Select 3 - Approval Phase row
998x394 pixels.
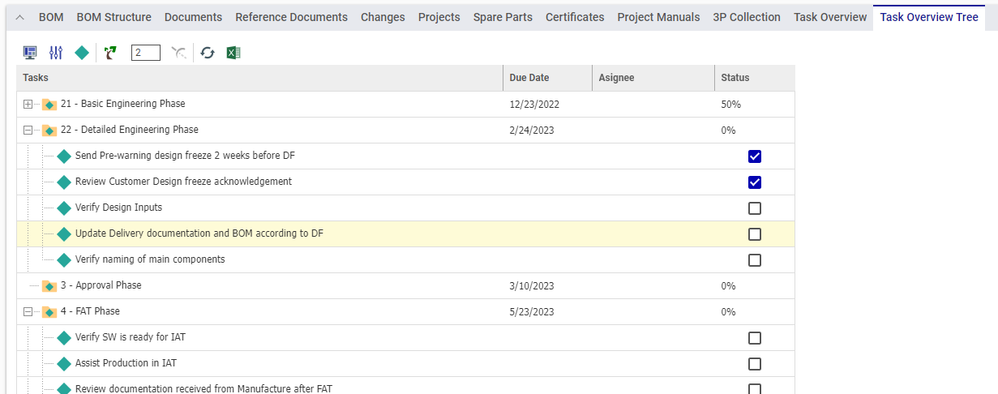(405, 286)
